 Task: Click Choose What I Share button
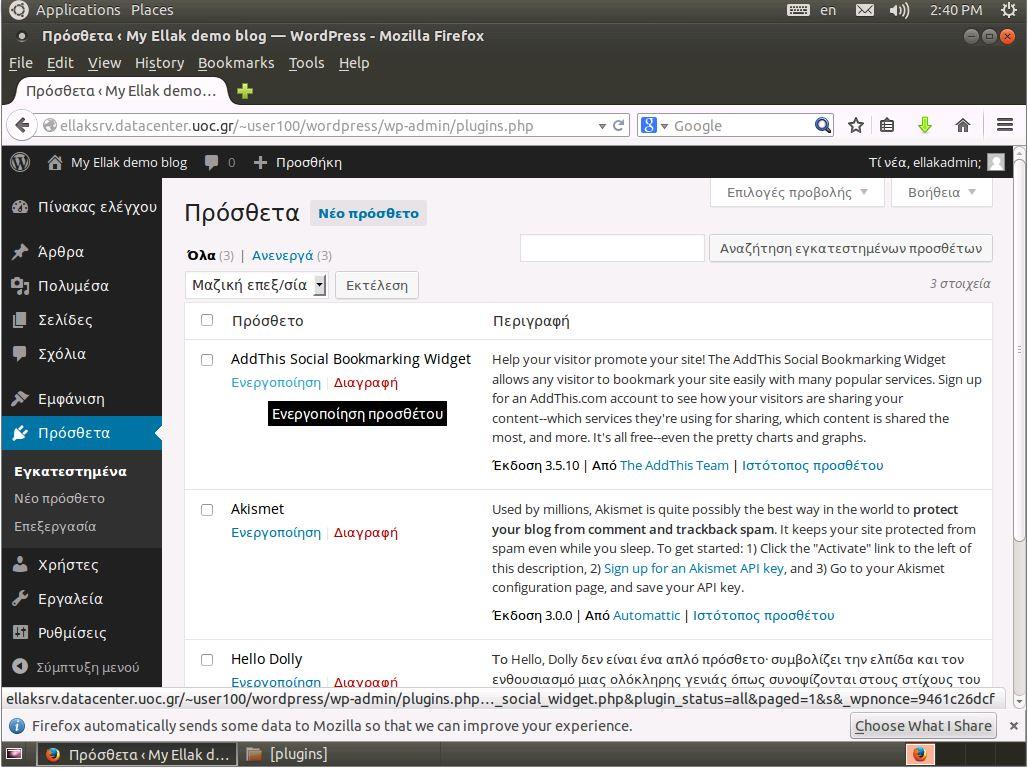tap(923, 726)
